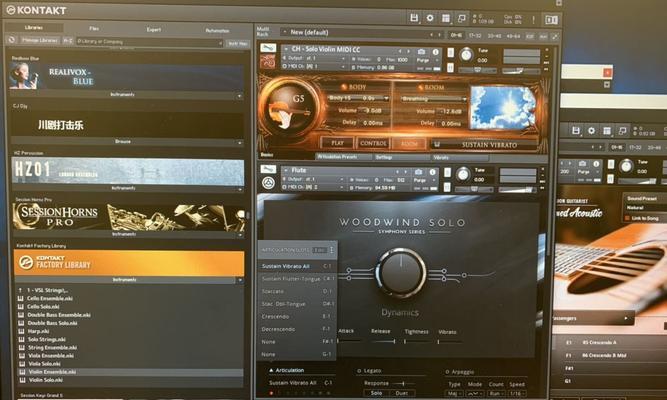The height and width of the screenshot is (400, 667).
Task: Click the refresh libraries icon
Action: (11, 40)
